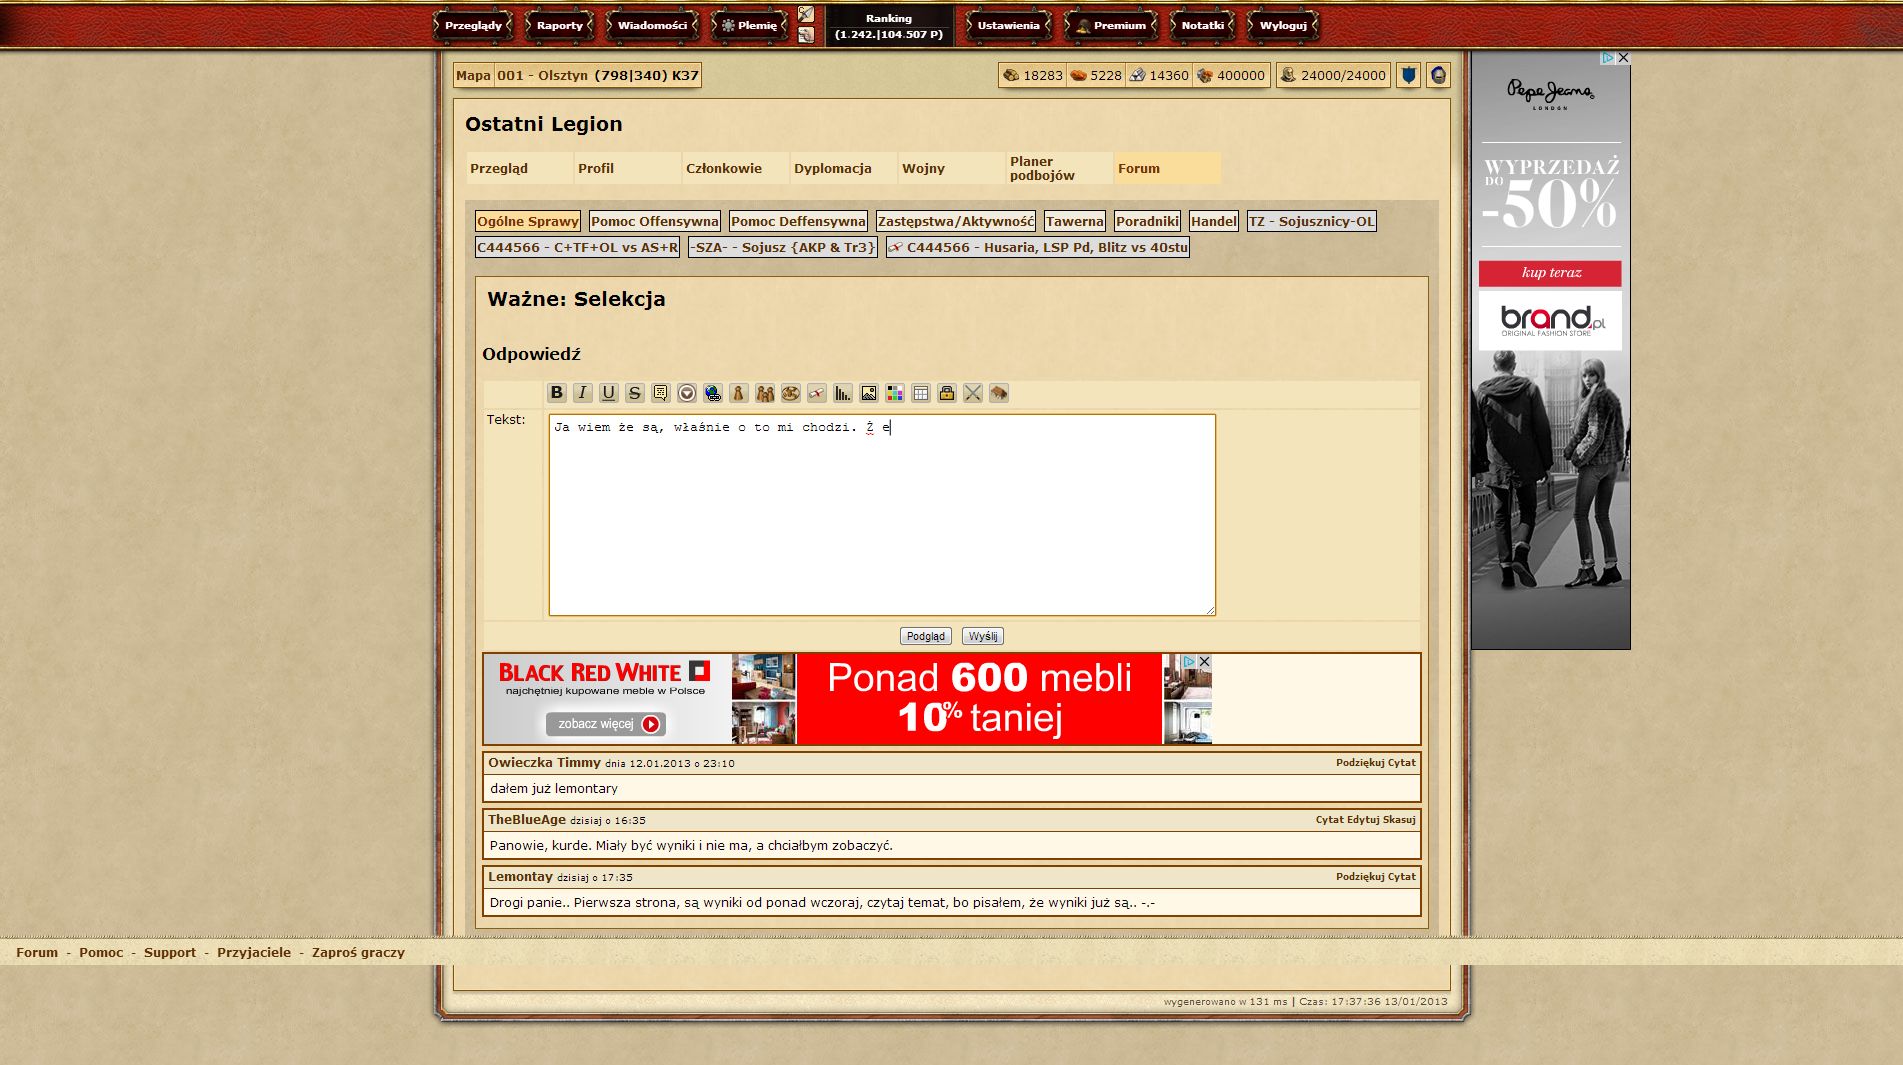This screenshot has height=1065, width=1903.
Task: Click Edytuj on TheBlueAge's post
Action: pos(1362,820)
